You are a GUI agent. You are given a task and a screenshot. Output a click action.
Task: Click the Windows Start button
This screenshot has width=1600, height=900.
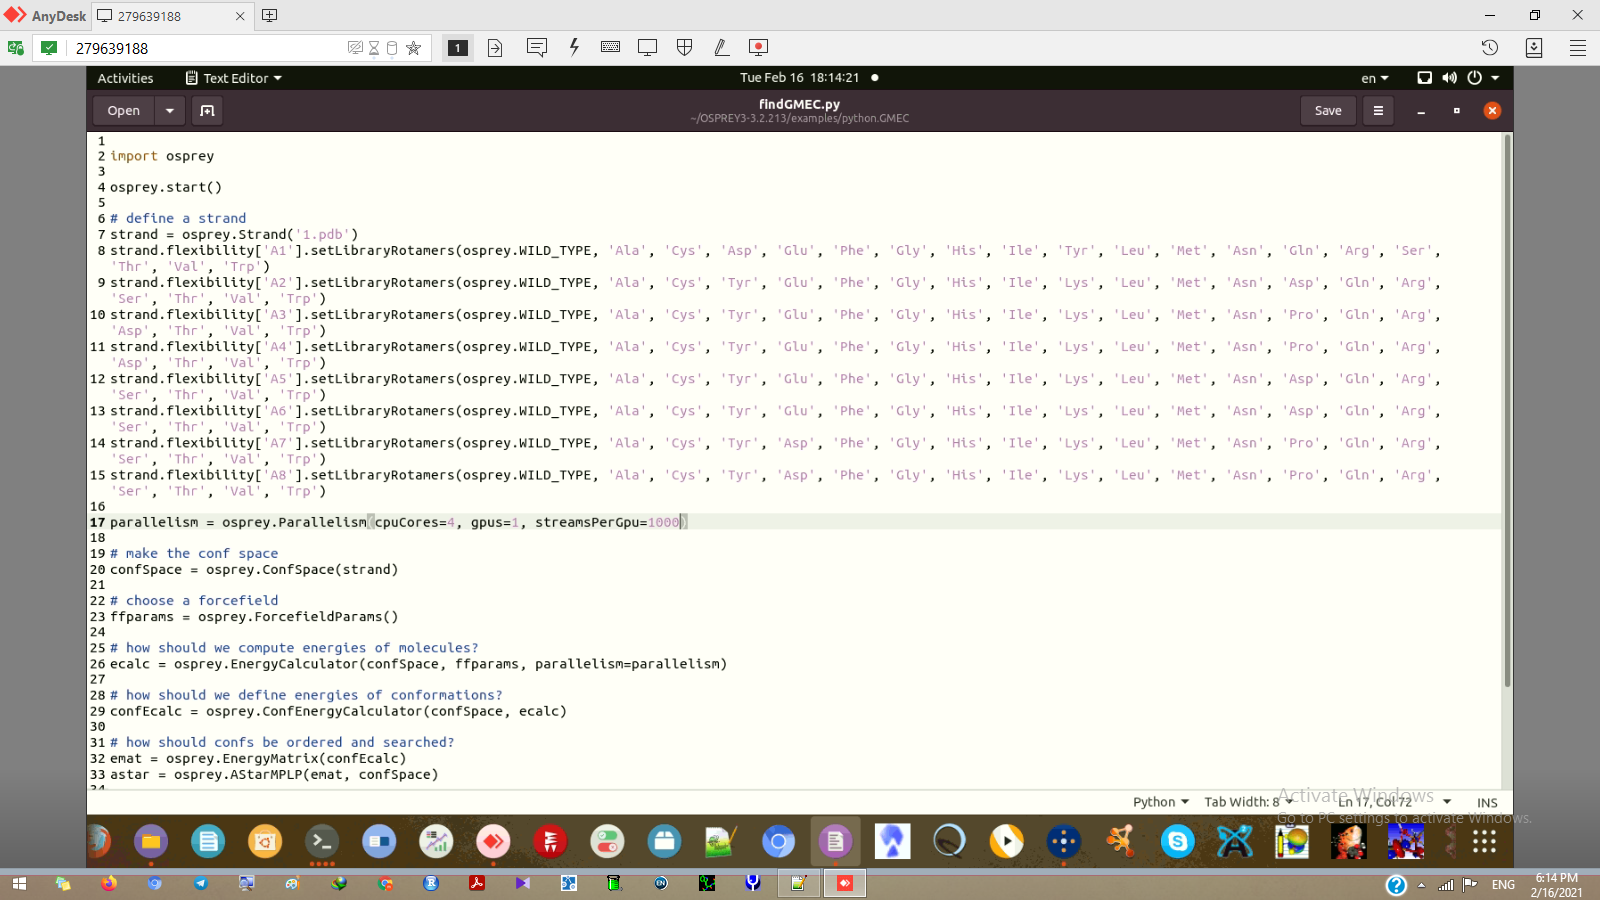(18, 884)
